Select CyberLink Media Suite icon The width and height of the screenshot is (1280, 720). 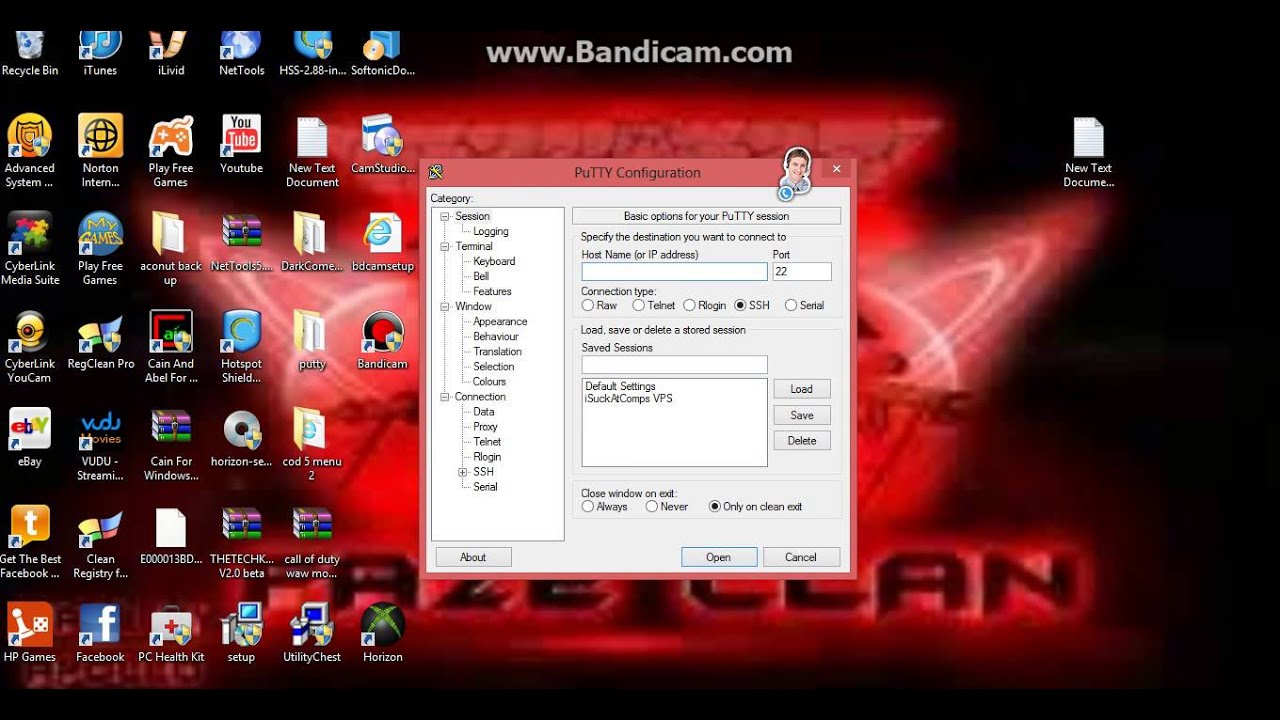(x=30, y=249)
